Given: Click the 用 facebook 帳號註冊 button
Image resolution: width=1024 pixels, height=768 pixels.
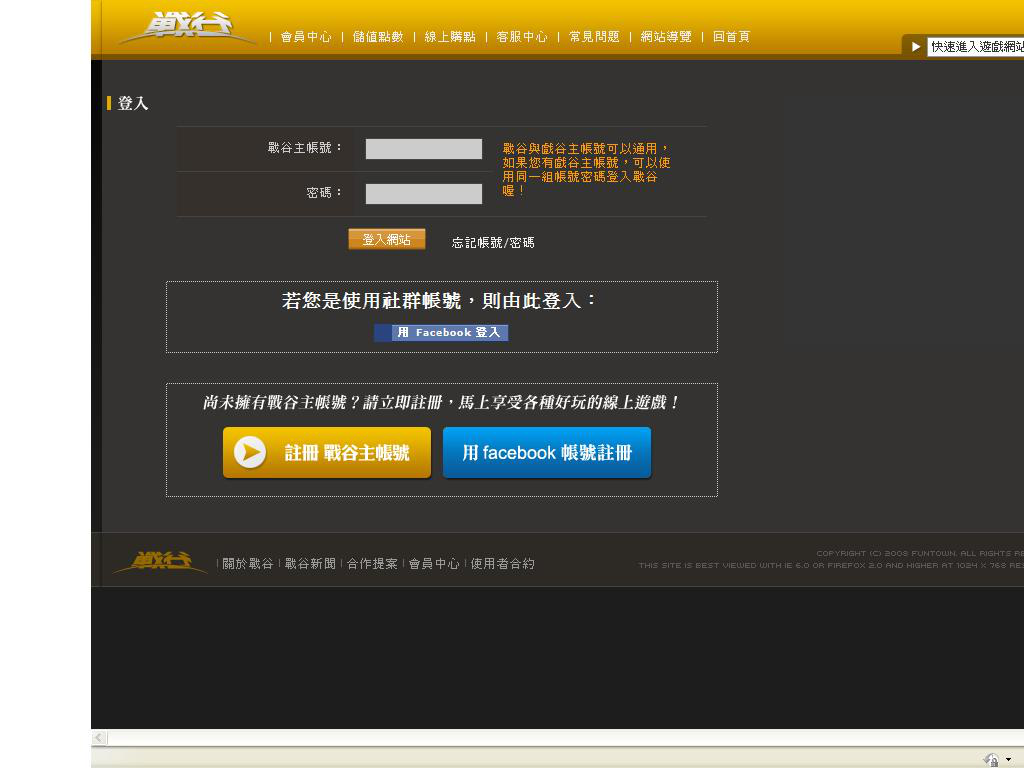Looking at the screenshot, I should pos(547,453).
